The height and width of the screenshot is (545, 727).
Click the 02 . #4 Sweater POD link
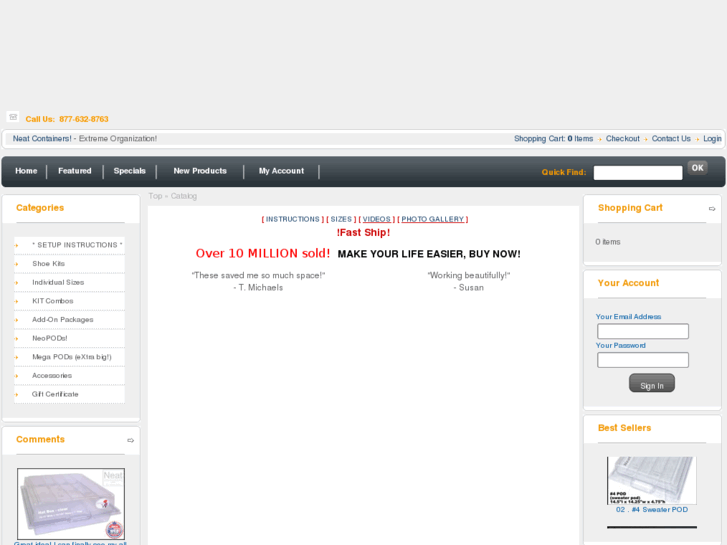click(652, 509)
